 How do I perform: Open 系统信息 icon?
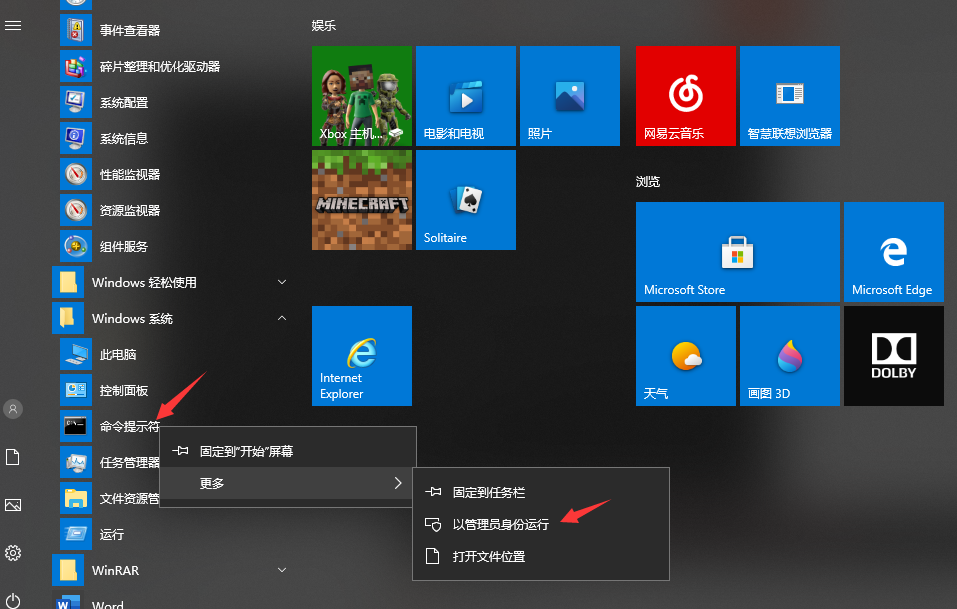(76, 139)
